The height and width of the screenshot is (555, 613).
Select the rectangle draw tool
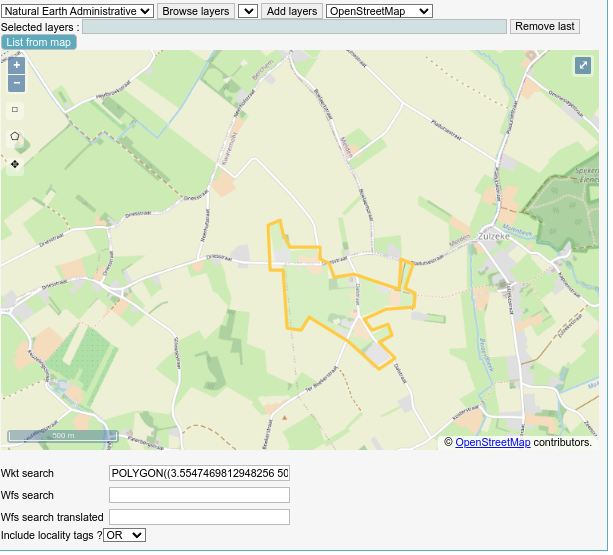tap(15, 110)
